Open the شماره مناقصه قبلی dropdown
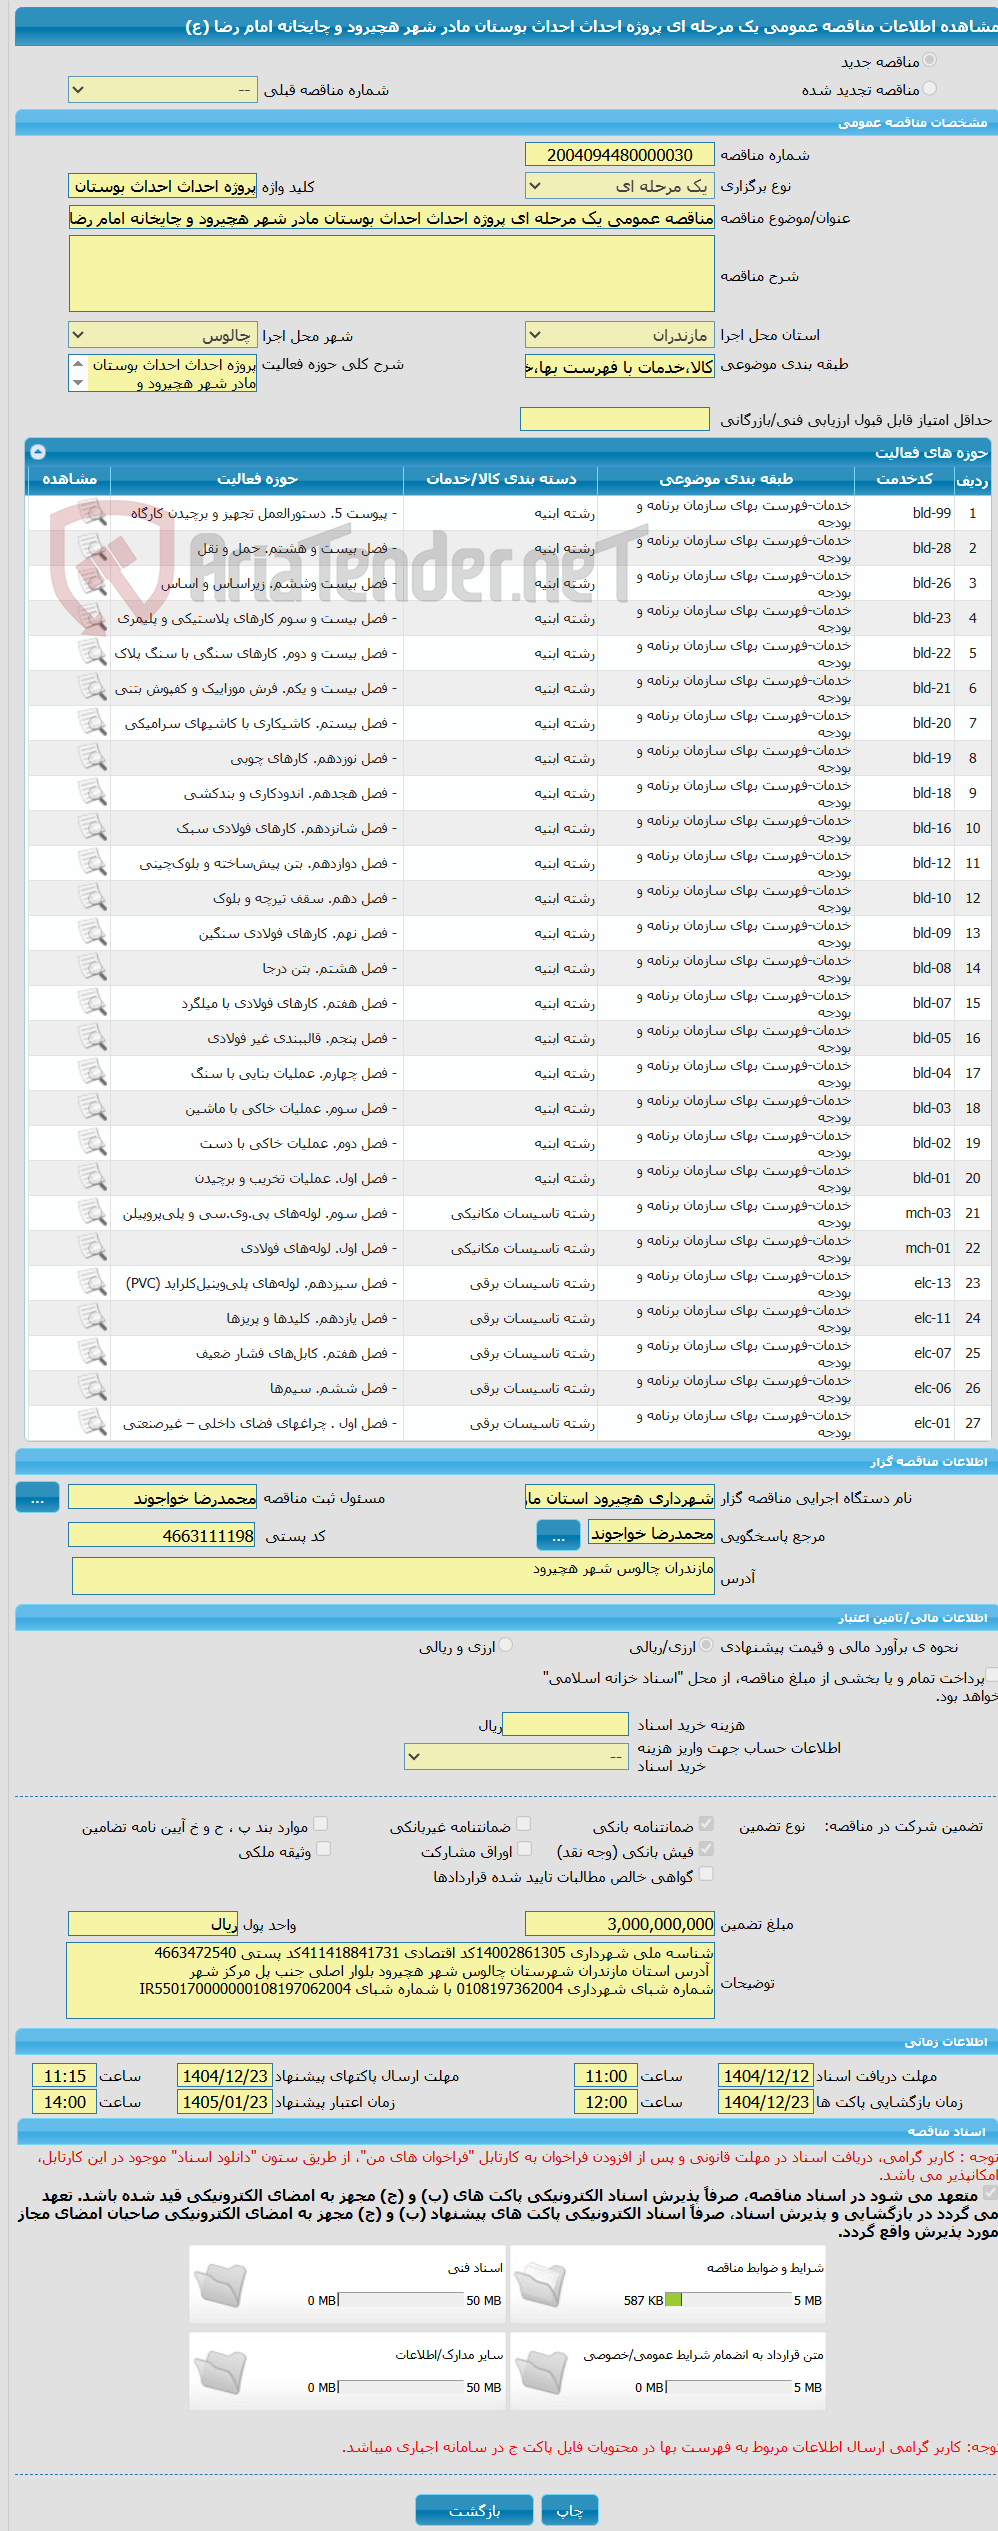Screen dimensions: 998x2531 click(x=162, y=90)
